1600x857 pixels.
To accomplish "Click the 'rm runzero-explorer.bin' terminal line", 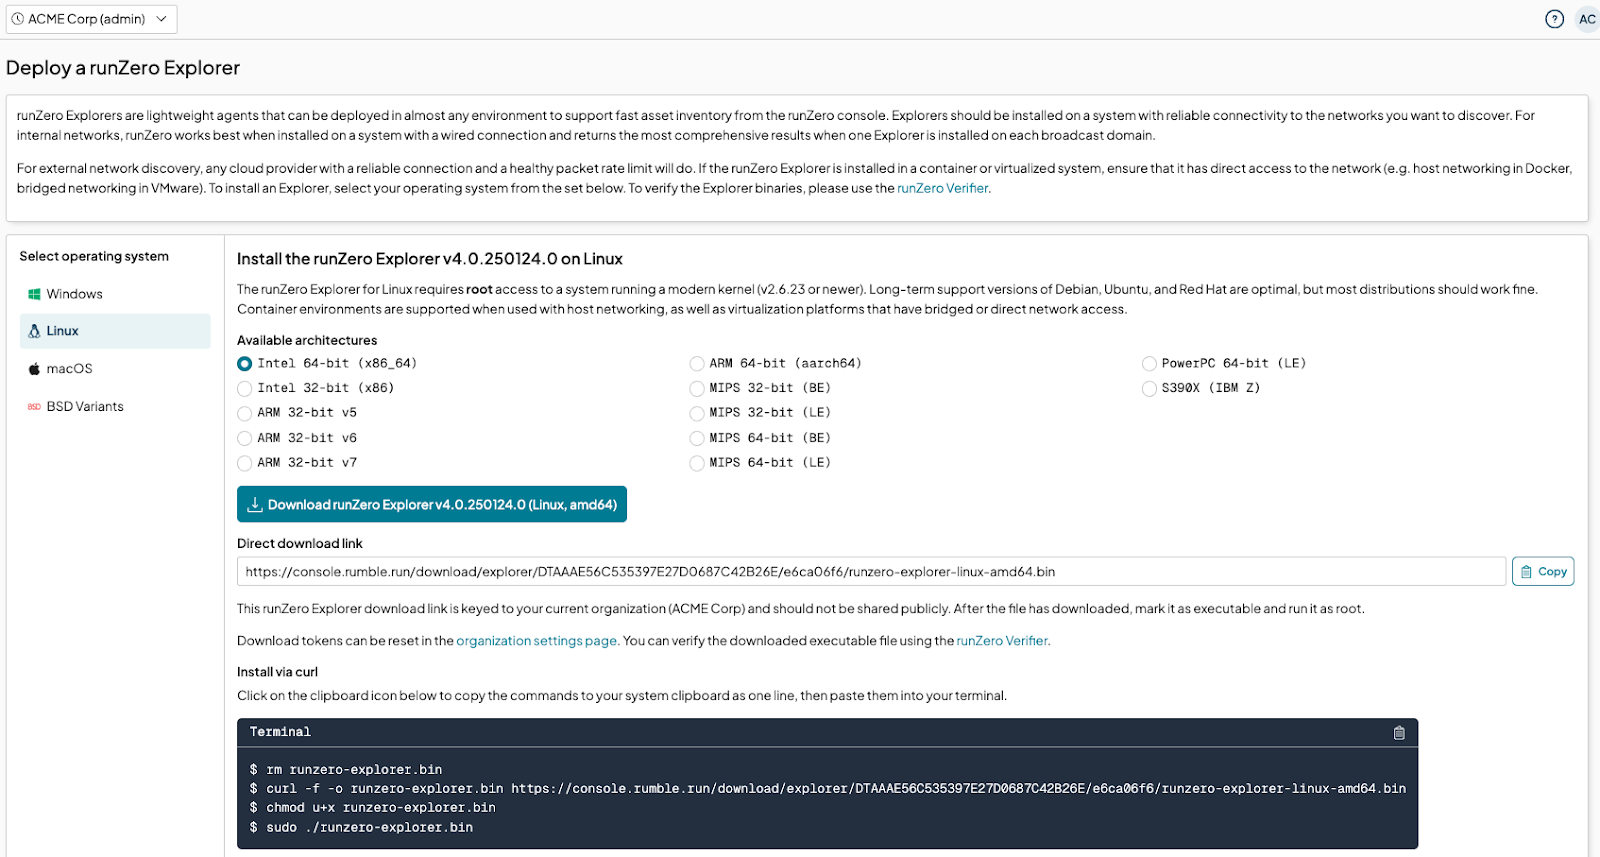I will (346, 770).
